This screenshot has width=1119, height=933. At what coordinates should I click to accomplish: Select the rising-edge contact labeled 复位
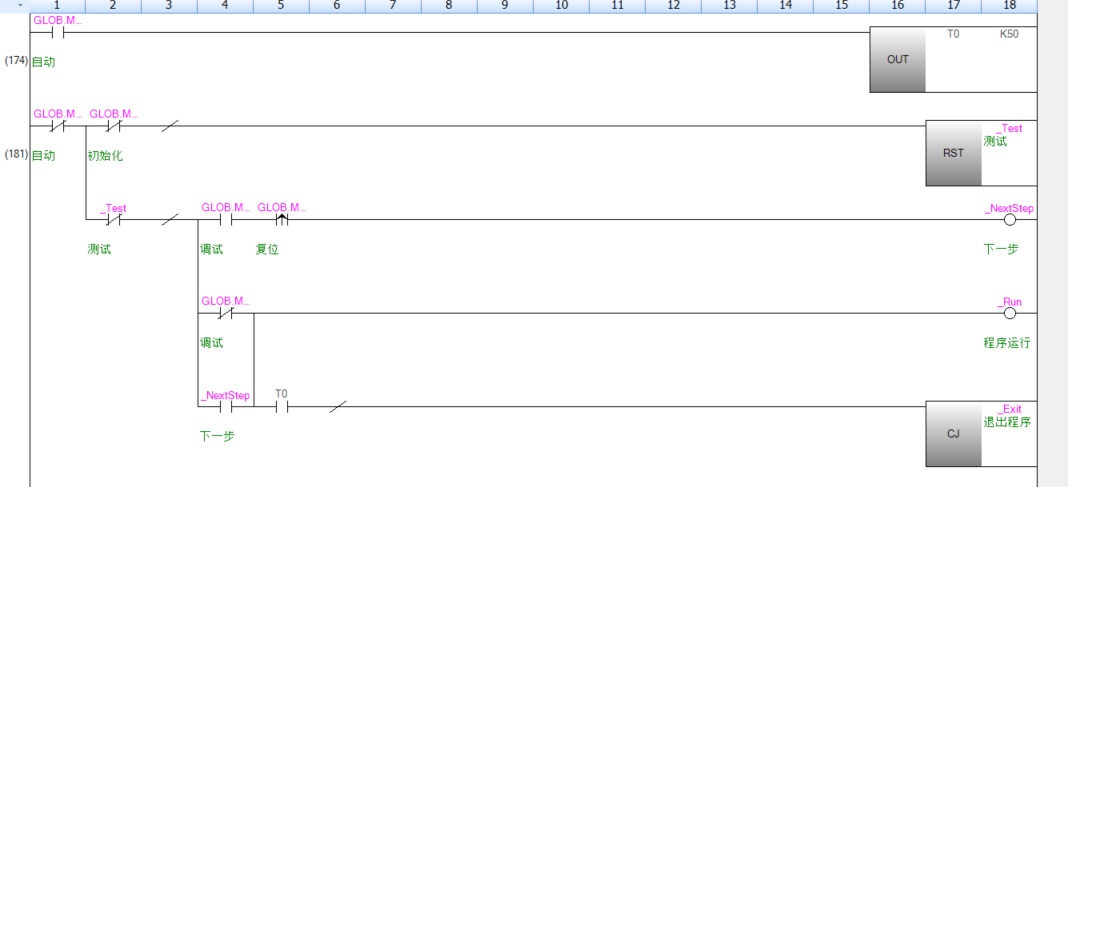click(x=281, y=220)
